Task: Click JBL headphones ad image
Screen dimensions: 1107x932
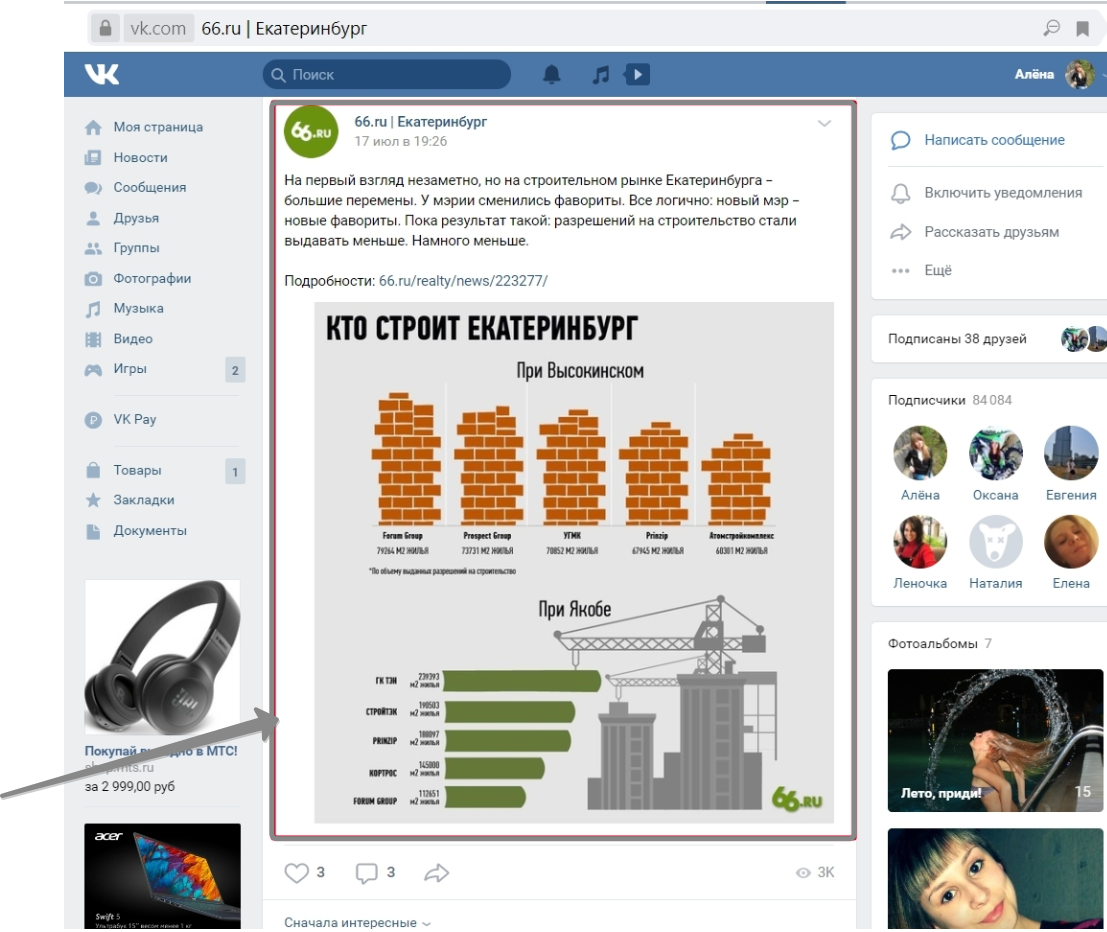Action: point(162,657)
